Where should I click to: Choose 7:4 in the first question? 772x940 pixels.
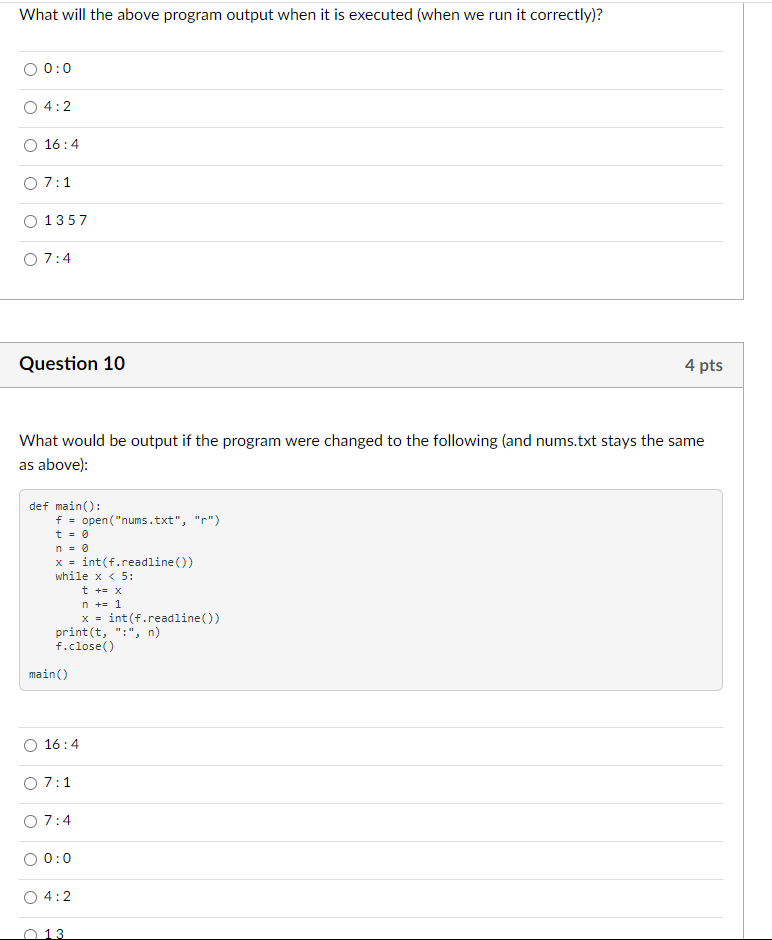30,259
